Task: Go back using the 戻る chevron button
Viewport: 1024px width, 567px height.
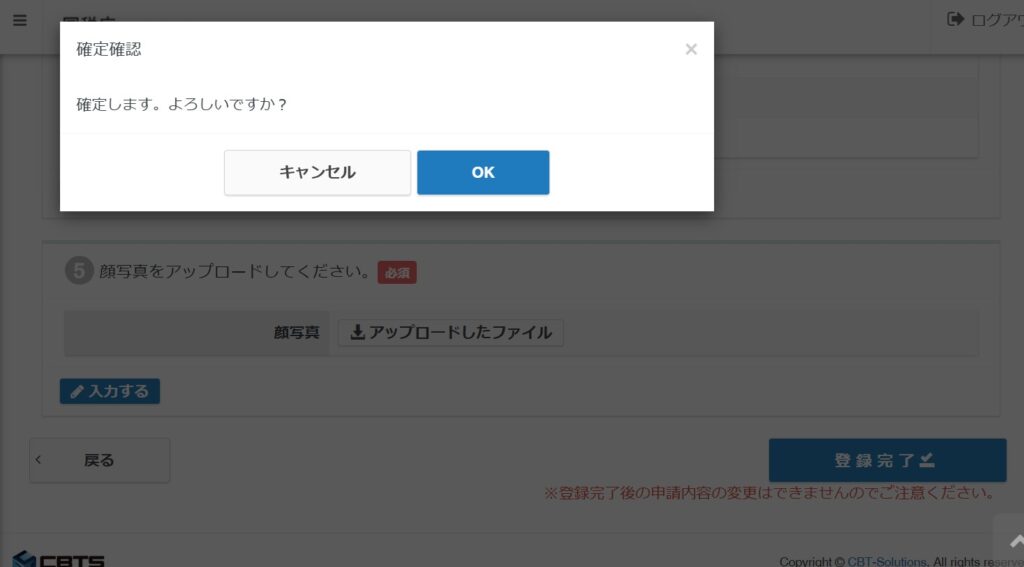Action: pyautogui.click(x=99, y=460)
